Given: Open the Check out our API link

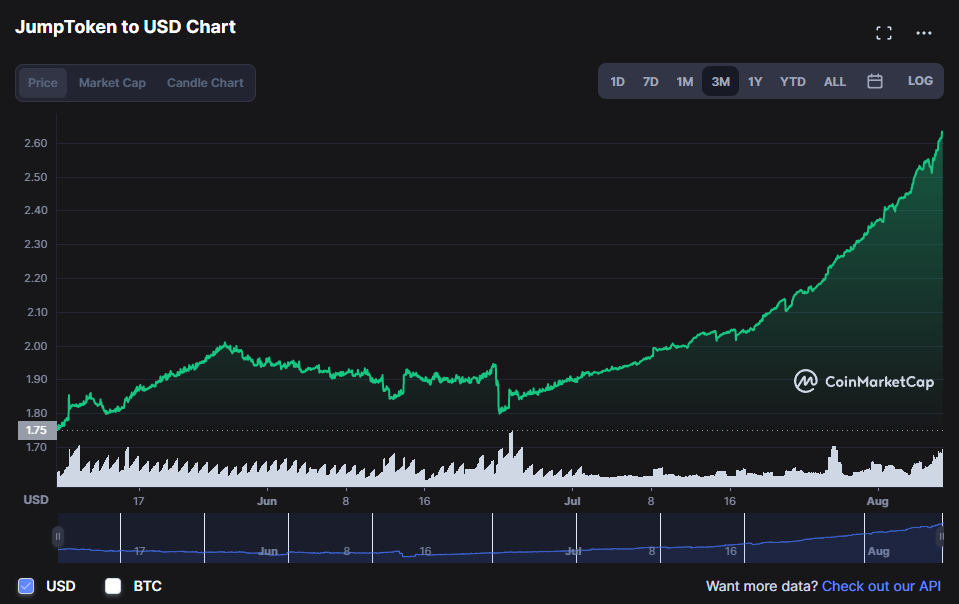Looking at the screenshot, I should click(881, 586).
